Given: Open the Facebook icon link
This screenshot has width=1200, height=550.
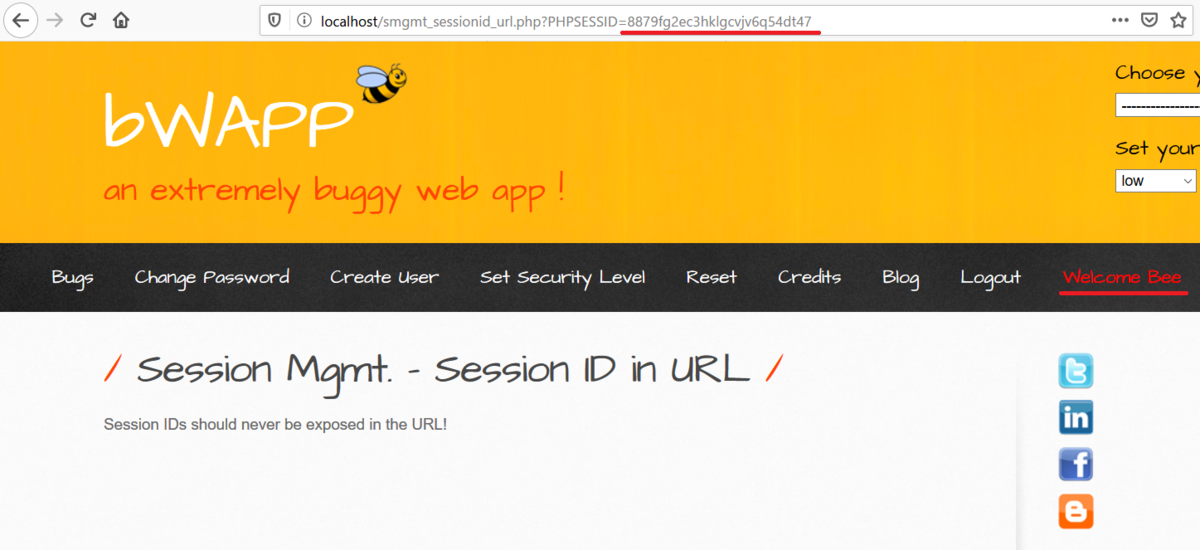Looking at the screenshot, I should coord(1076,464).
